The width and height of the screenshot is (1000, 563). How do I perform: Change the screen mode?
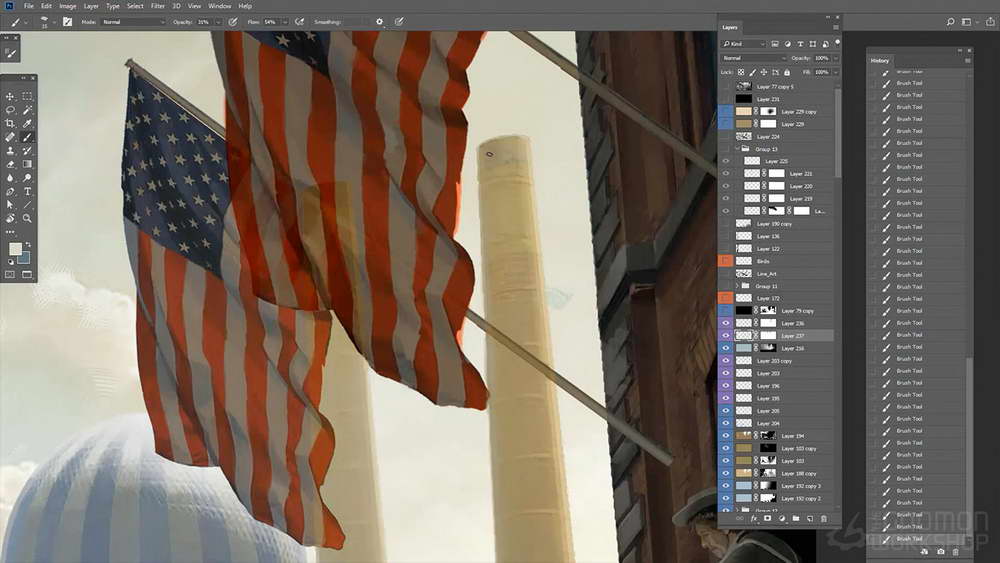(x=27, y=274)
